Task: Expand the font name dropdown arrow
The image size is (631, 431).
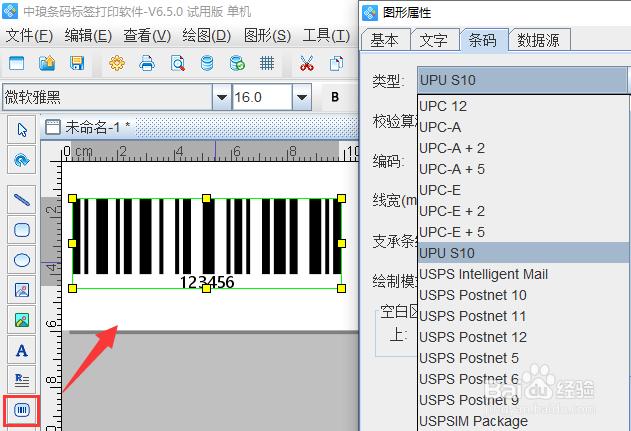Action: [x=221, y=97]
